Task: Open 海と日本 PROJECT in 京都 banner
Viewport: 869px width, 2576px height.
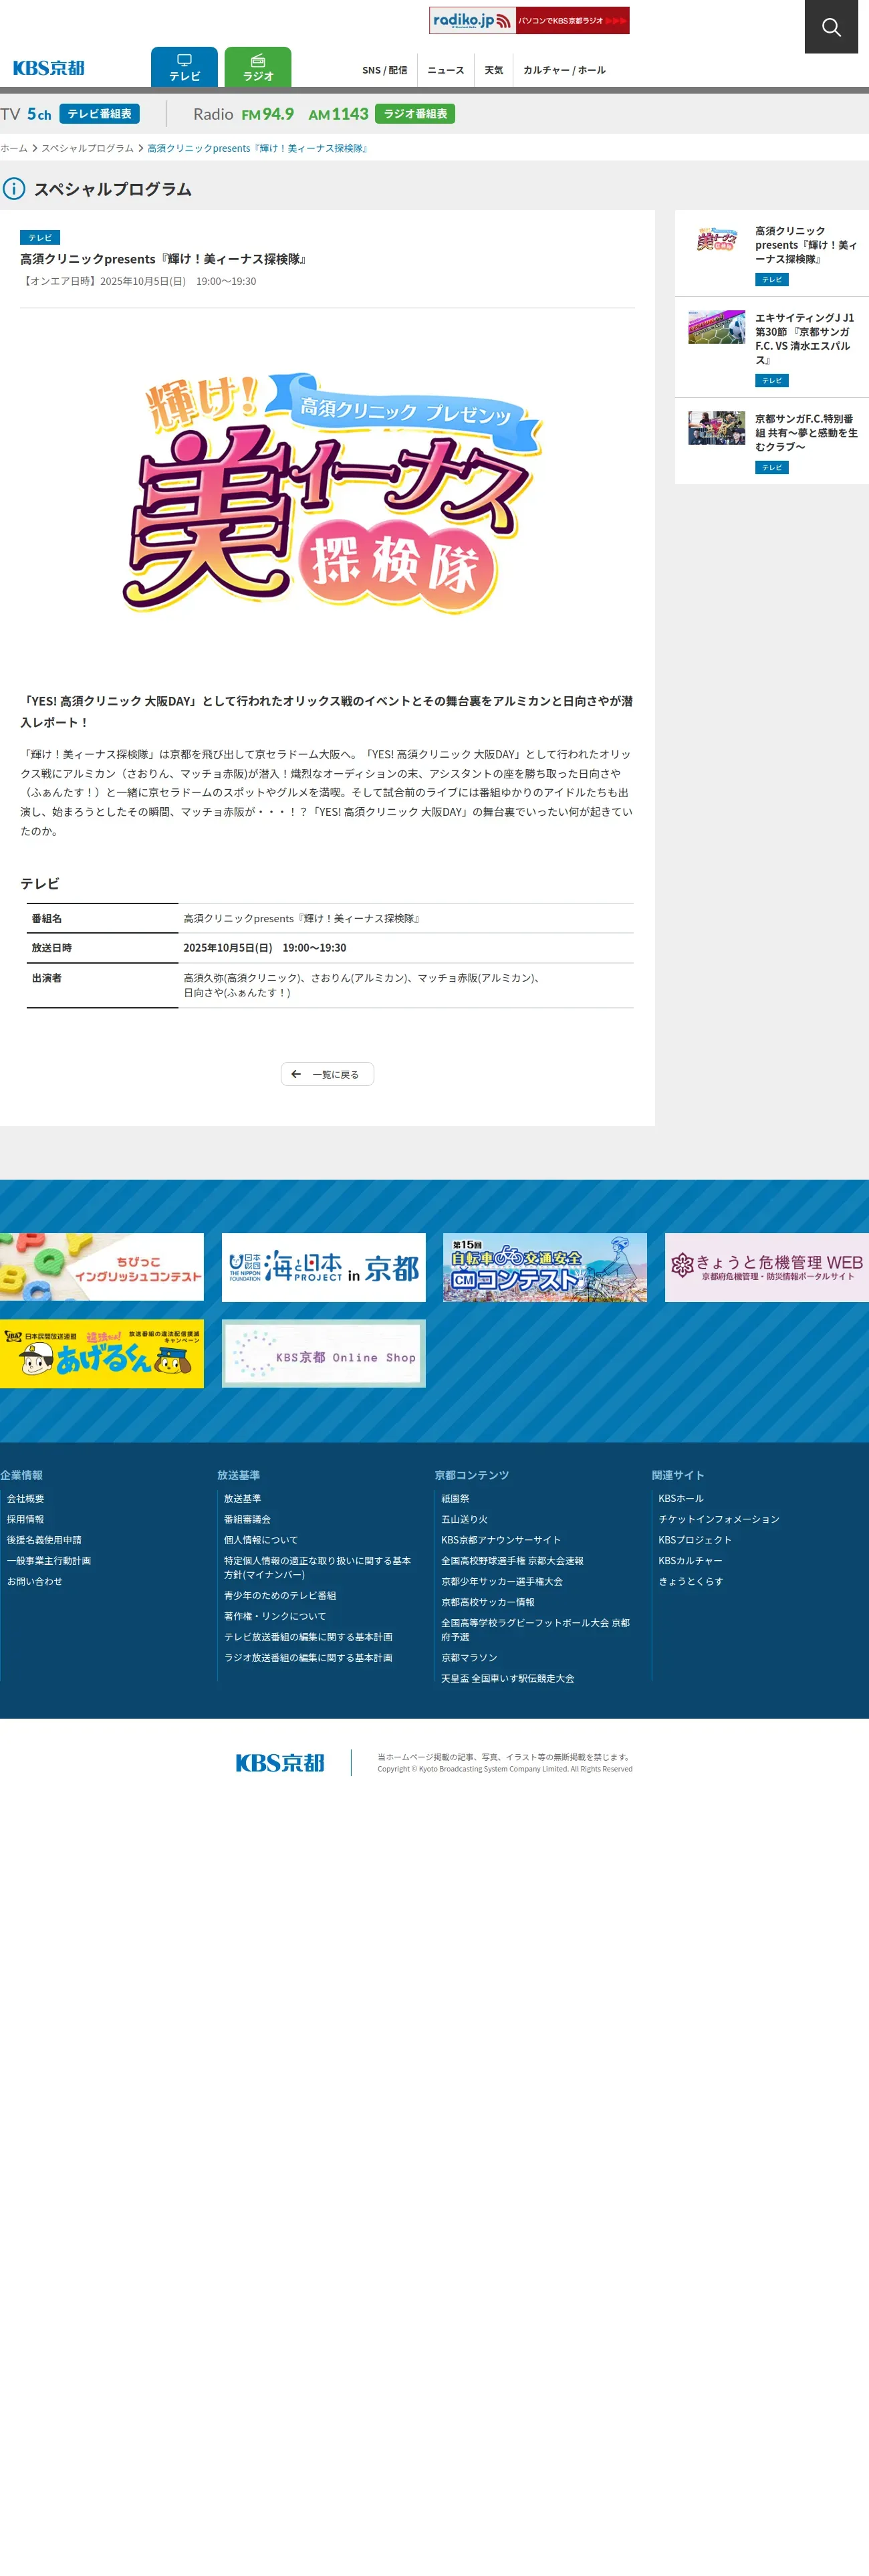Action: click(323, 1267)
